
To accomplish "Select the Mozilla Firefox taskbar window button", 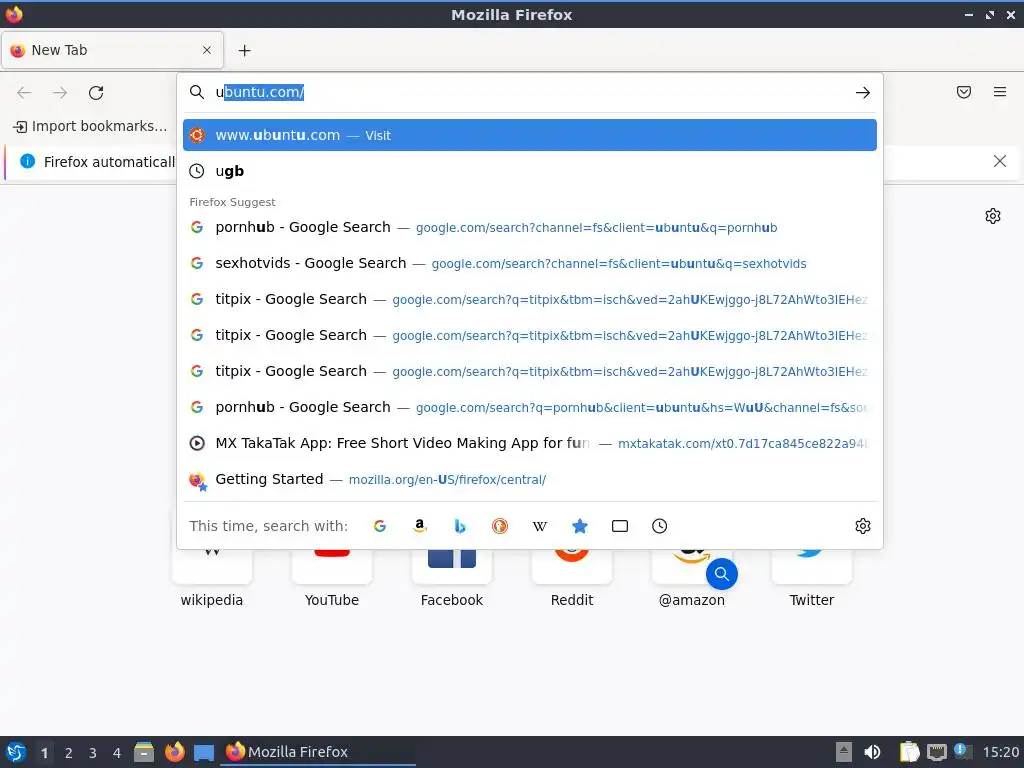I will coord(319,752).
